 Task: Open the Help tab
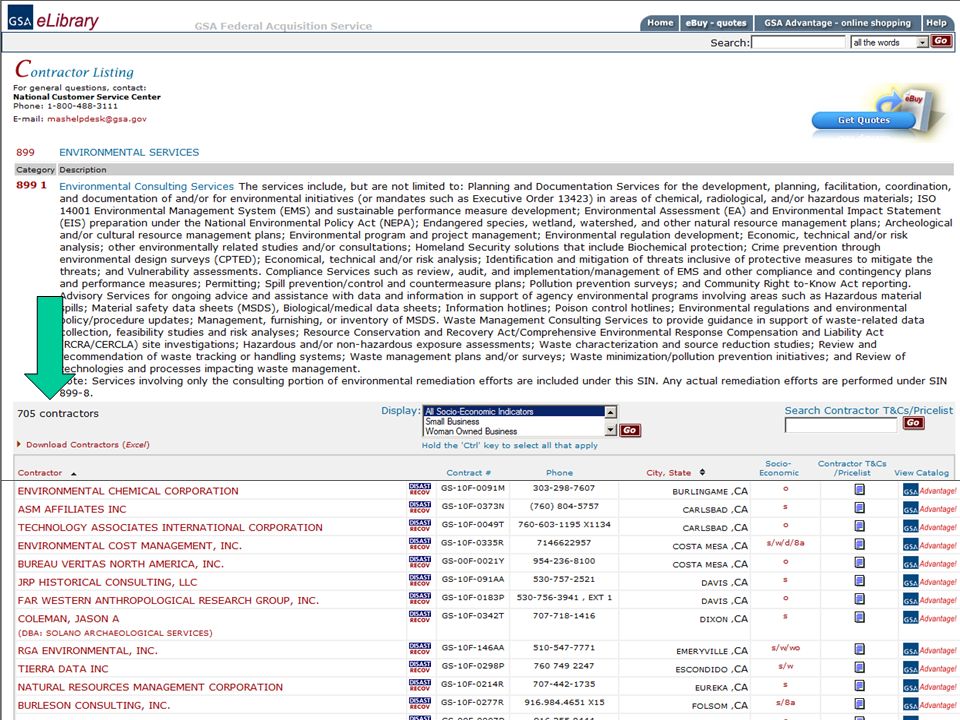click(936, 23)
